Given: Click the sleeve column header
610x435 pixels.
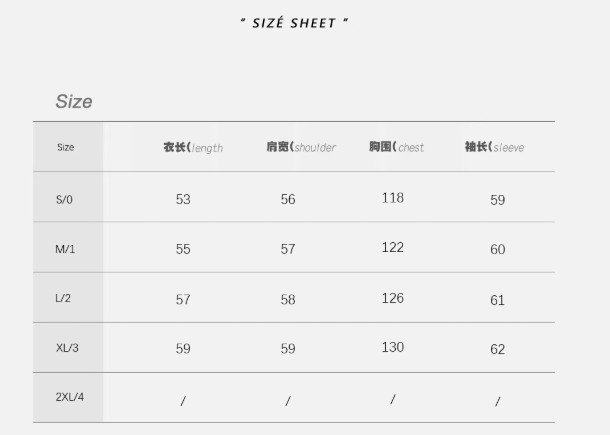Looking at the screenshot, I should coord(494,147).
